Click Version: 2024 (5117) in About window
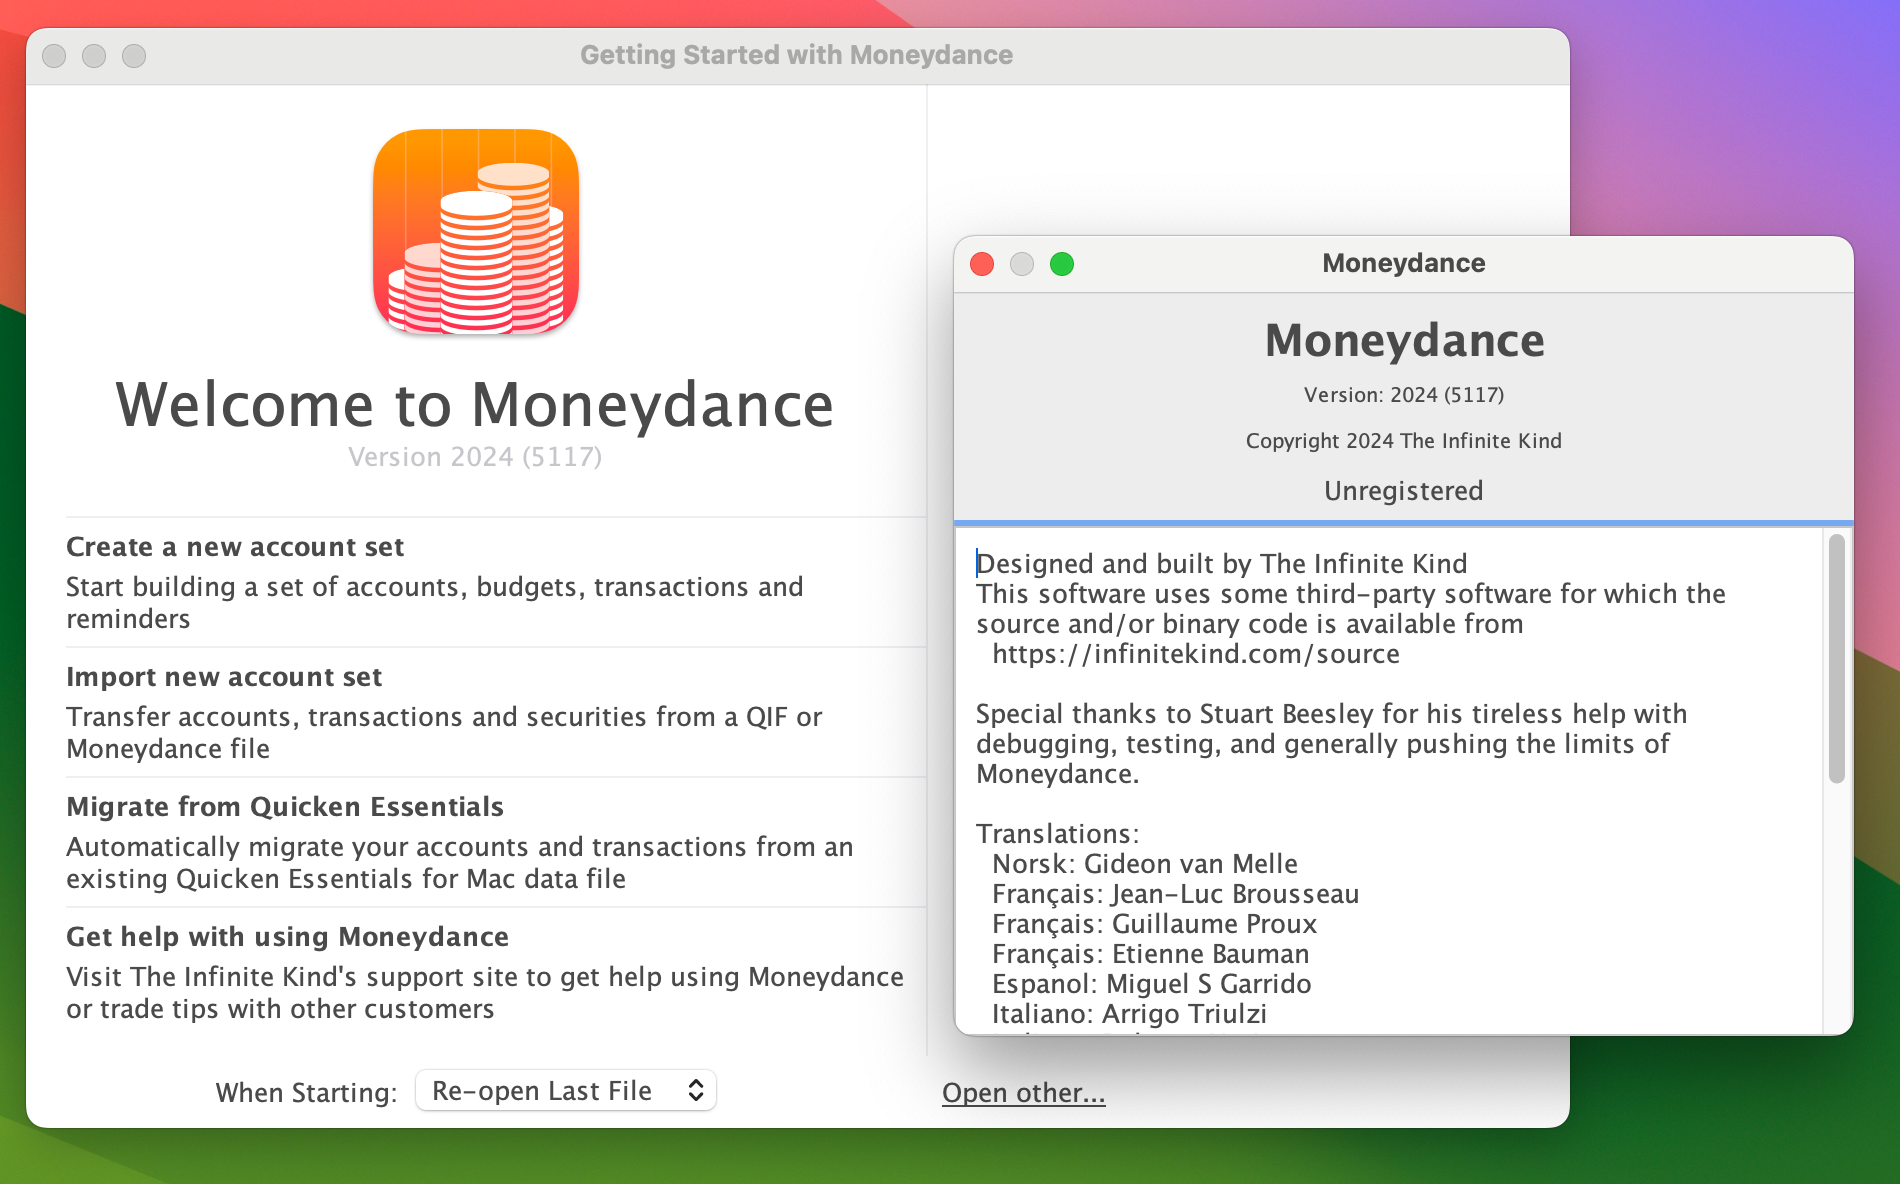 tap(1404, 395)
